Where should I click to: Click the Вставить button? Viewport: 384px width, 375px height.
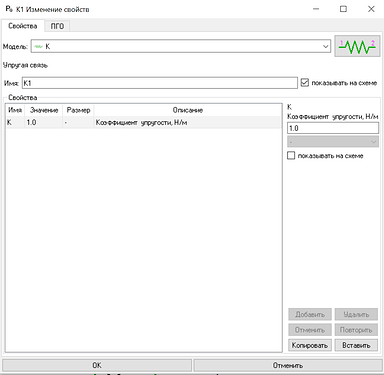(356, 345)
